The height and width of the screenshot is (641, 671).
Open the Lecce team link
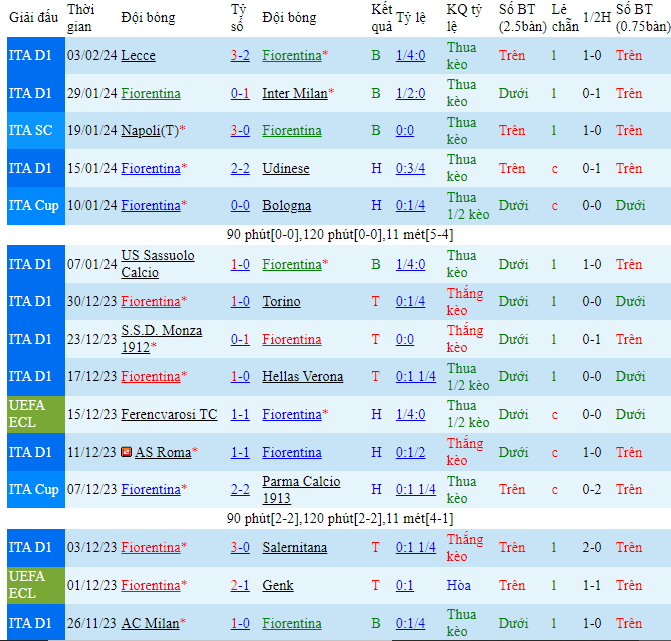pyautogui.click(x=138, y=56)
